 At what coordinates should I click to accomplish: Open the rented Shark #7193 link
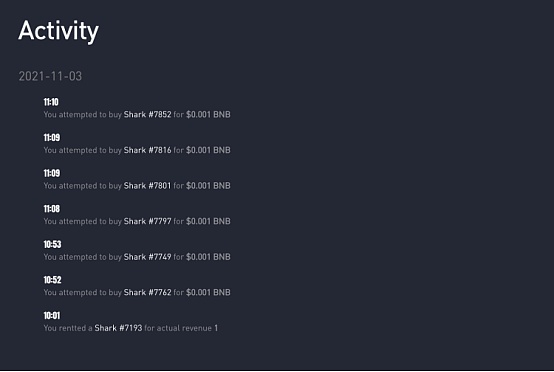point(118,328)
